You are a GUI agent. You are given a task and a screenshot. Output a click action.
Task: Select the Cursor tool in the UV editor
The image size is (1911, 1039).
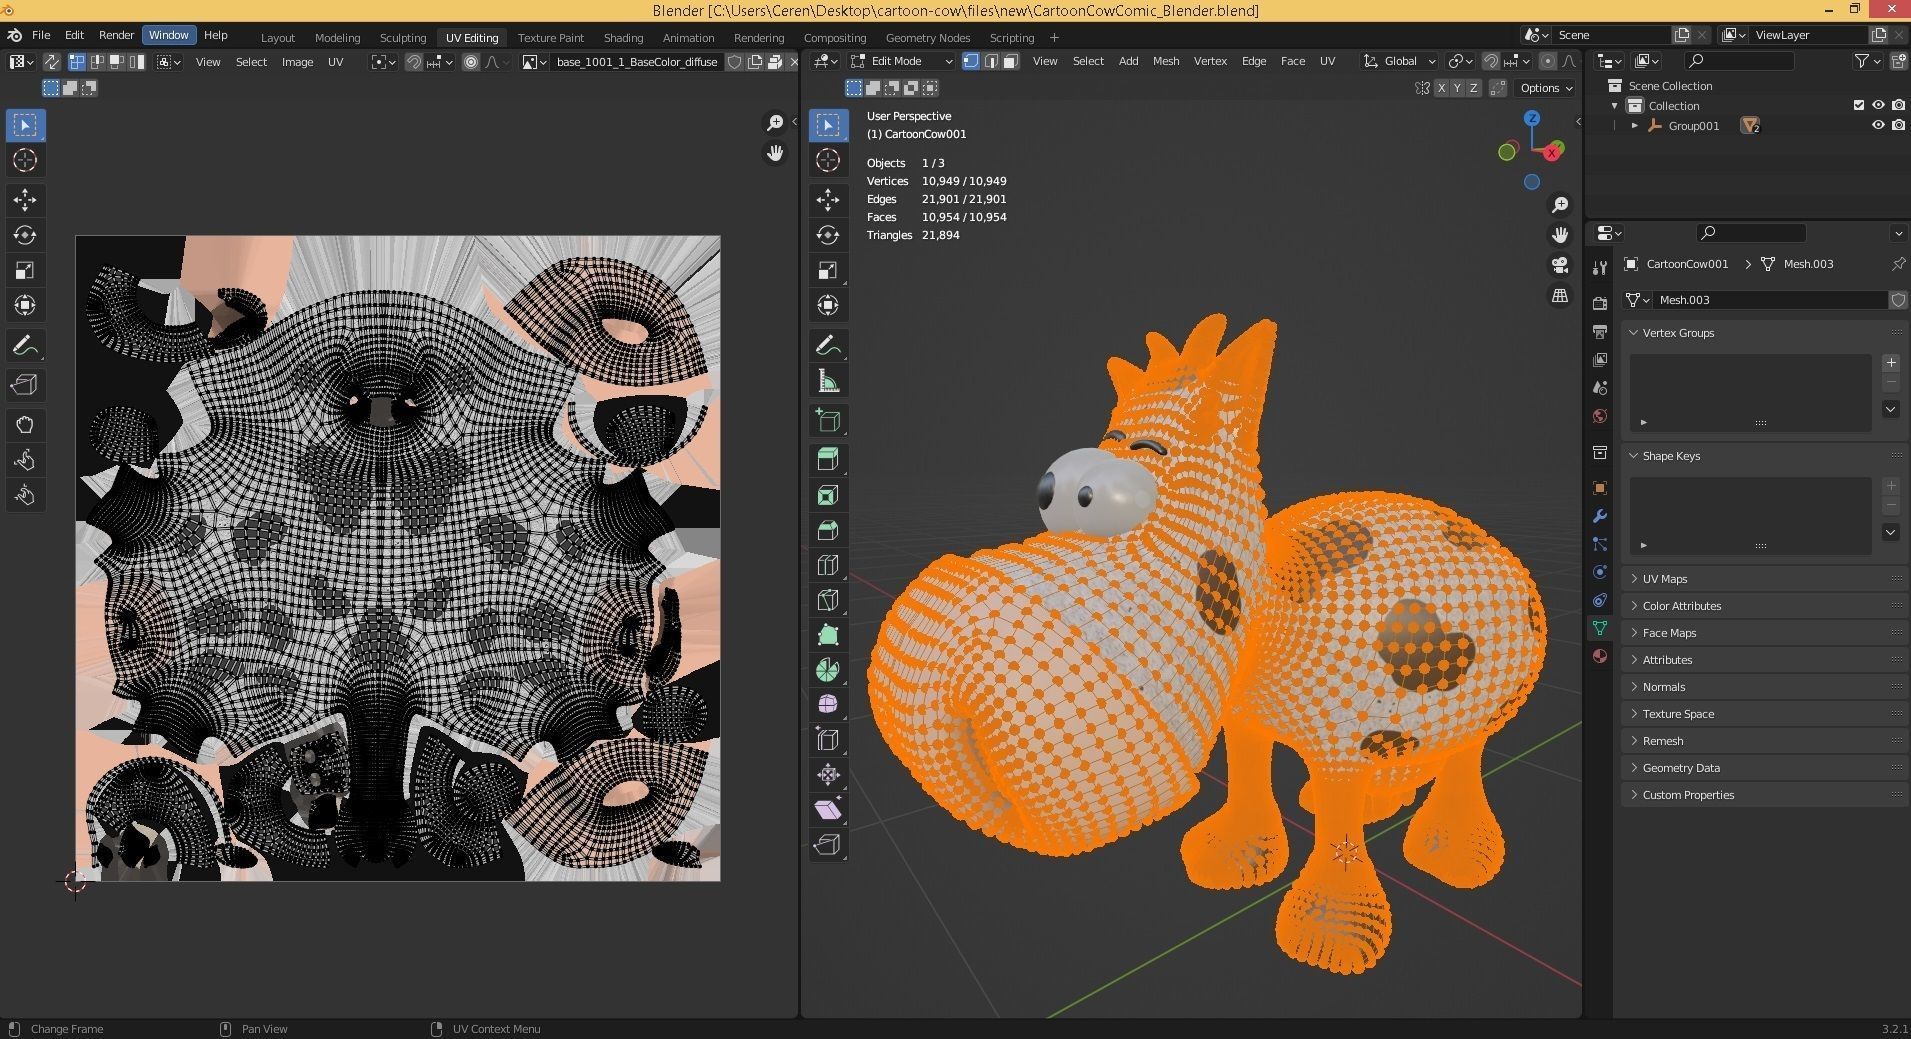(25, 160)
